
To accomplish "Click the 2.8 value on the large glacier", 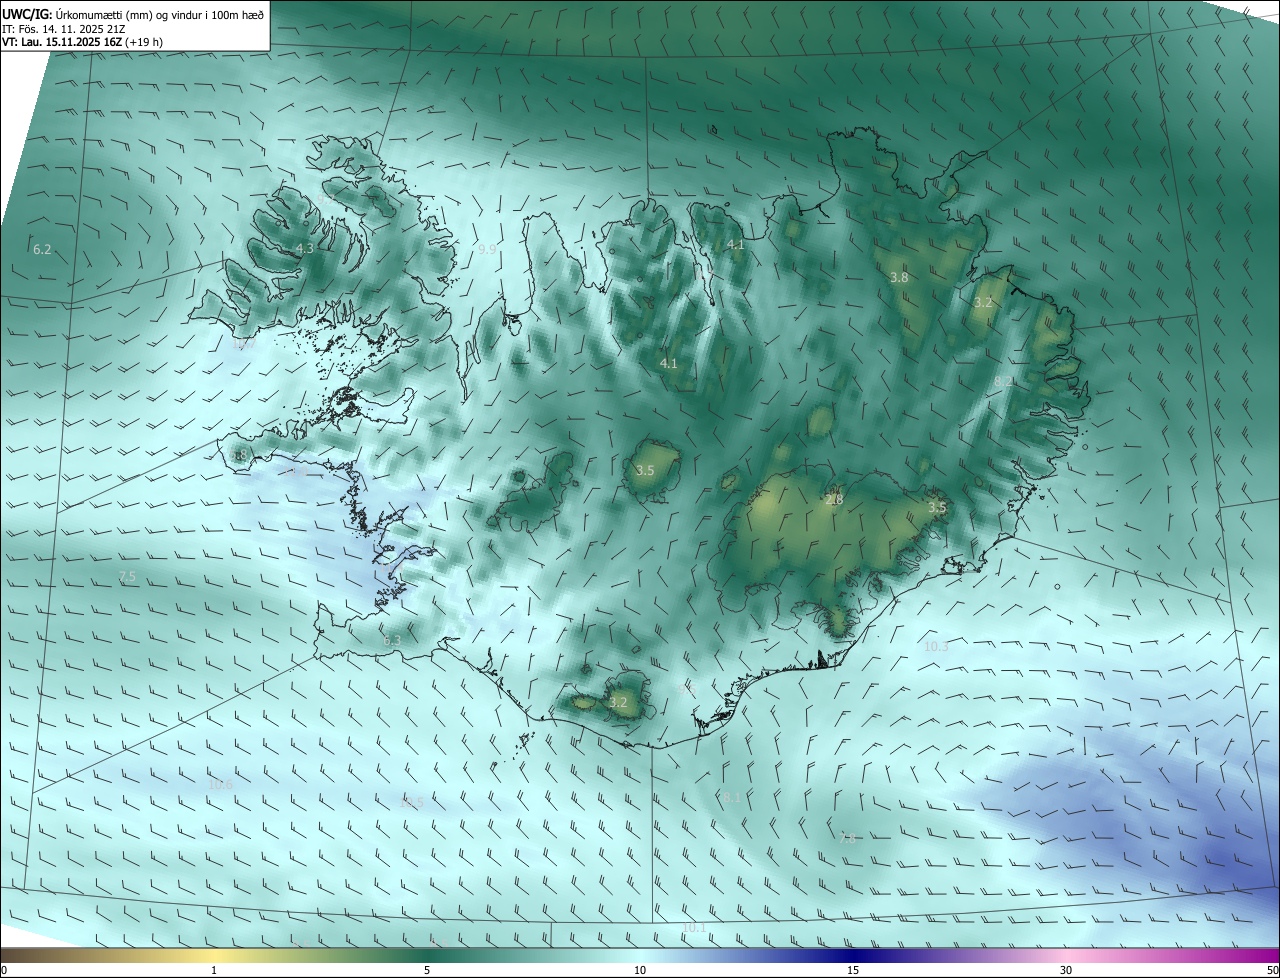I will click(x=834, y=499).
